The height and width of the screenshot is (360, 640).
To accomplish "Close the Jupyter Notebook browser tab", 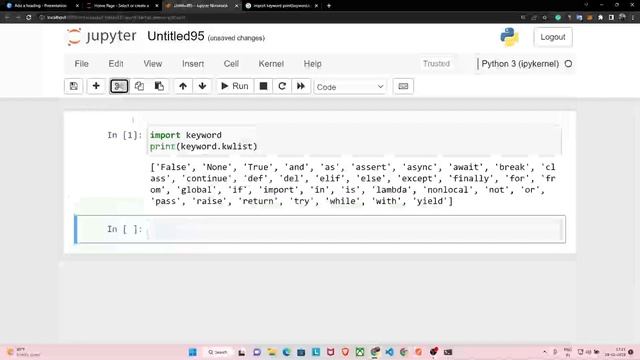I will (x=236, y=6).
